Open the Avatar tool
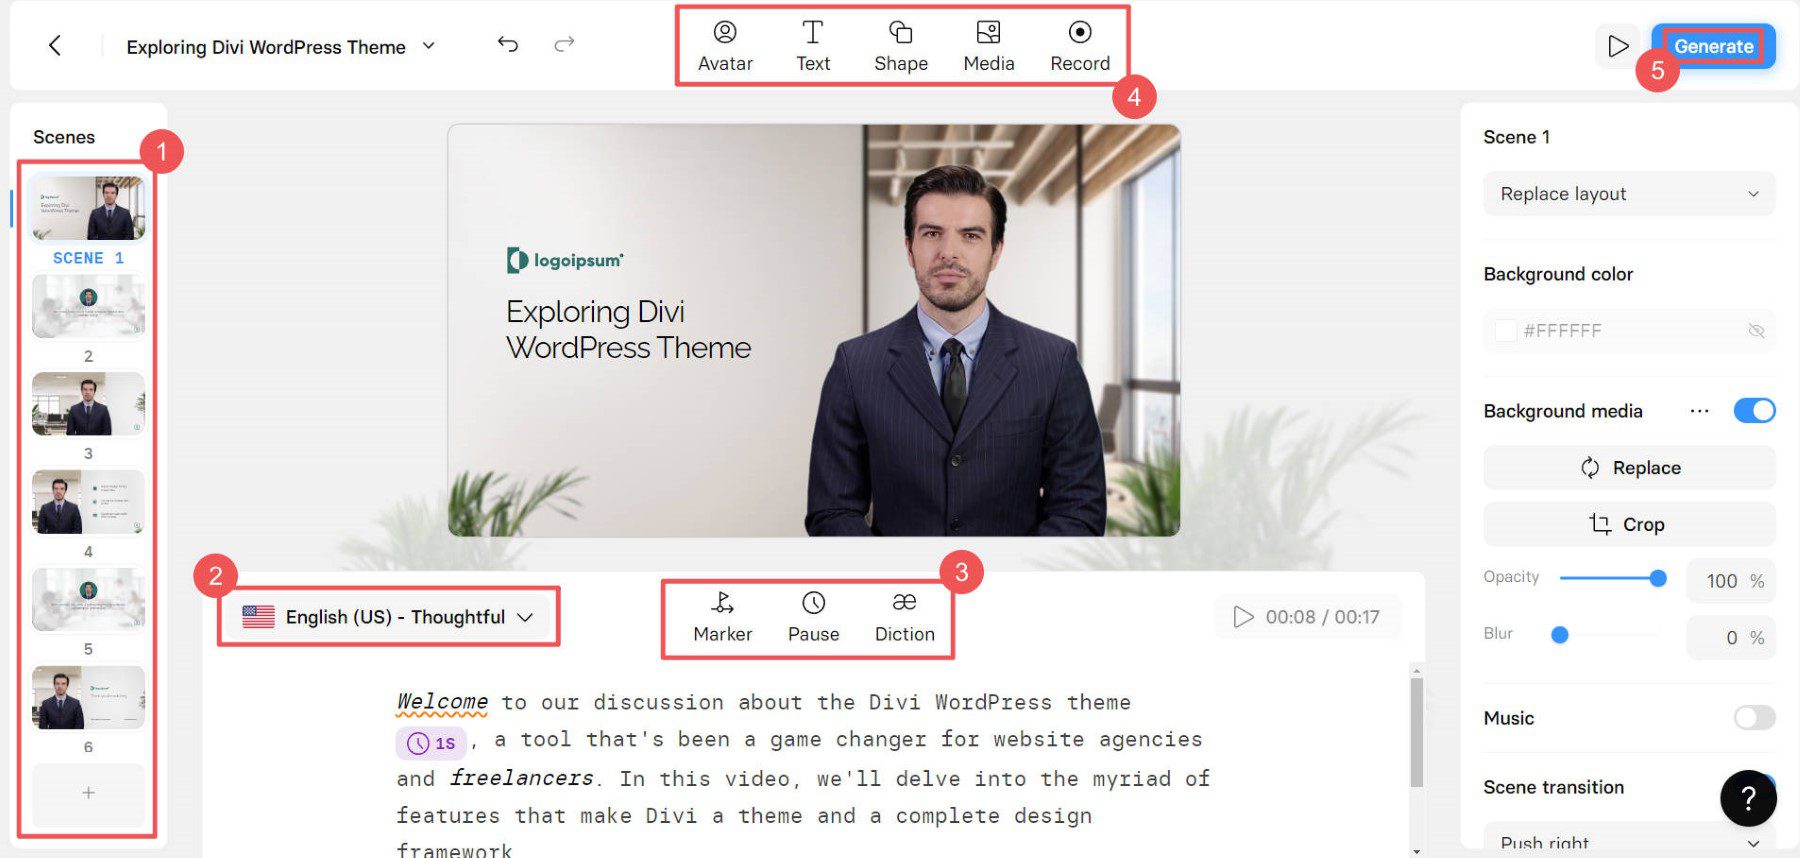1800x858 pixels. pyautogui.click(x=725, y=46)
